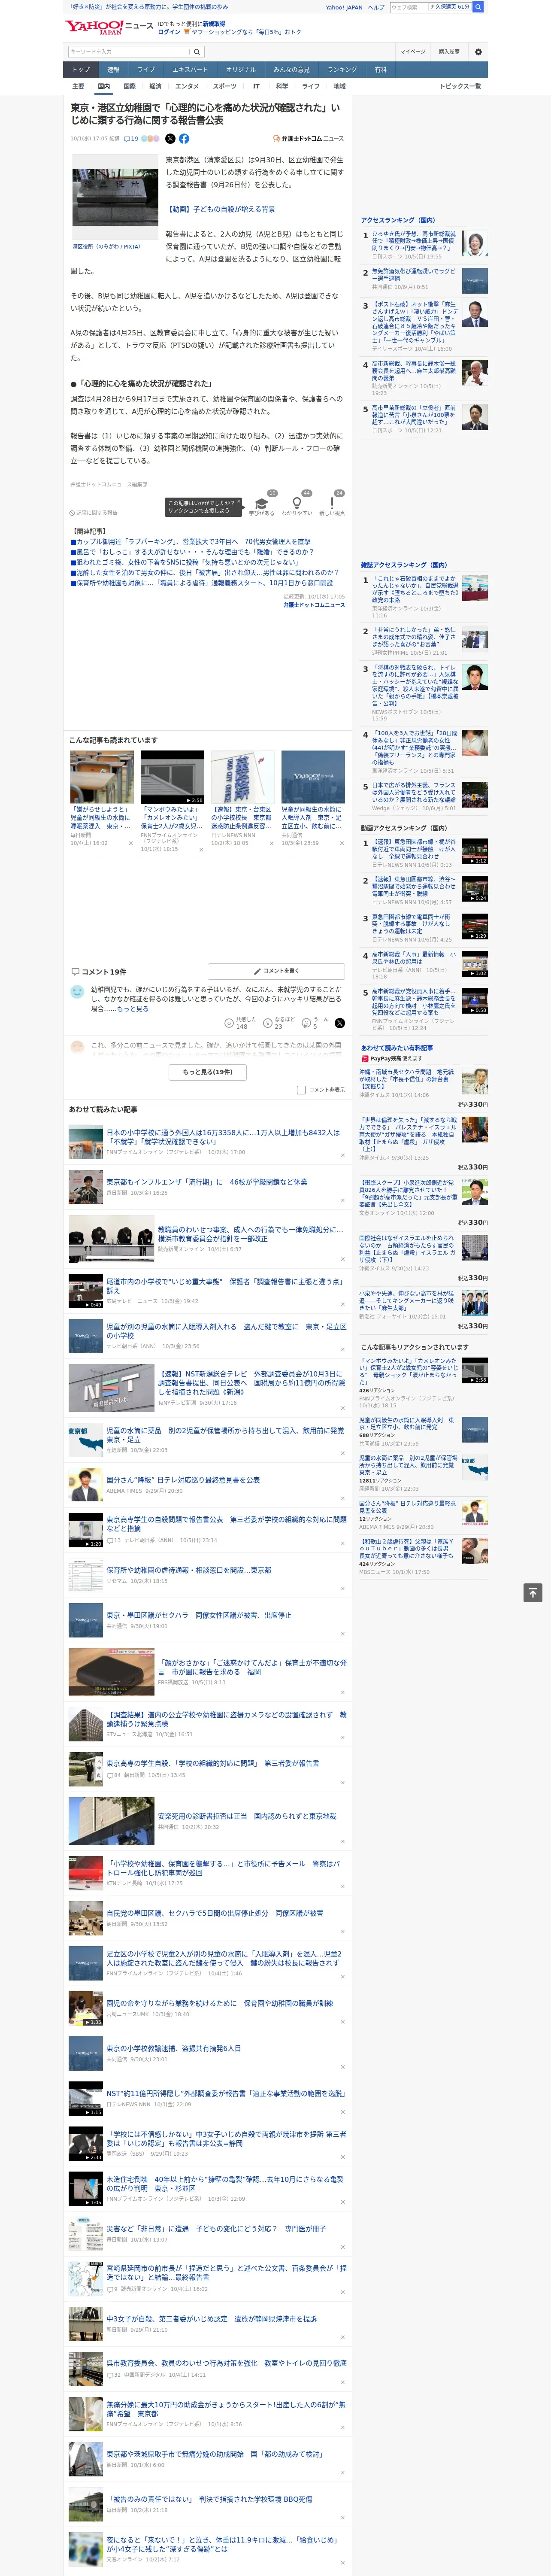Click the top-right web search magnifier button
The width and height of the screenshot is (551, 2576).
point(478,7)
